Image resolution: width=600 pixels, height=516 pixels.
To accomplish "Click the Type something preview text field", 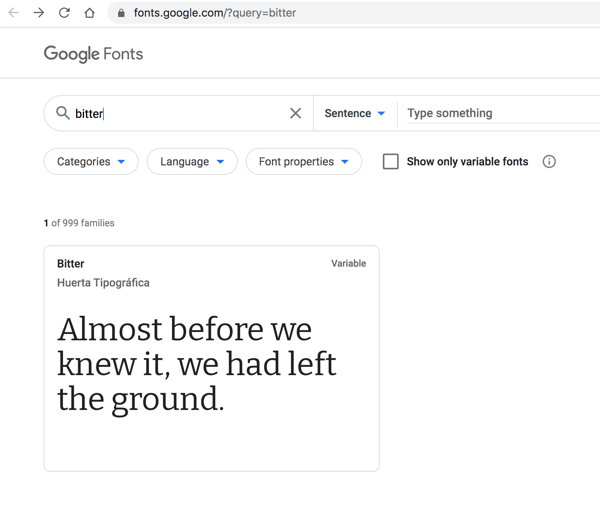I will click(x=503, y=113).
